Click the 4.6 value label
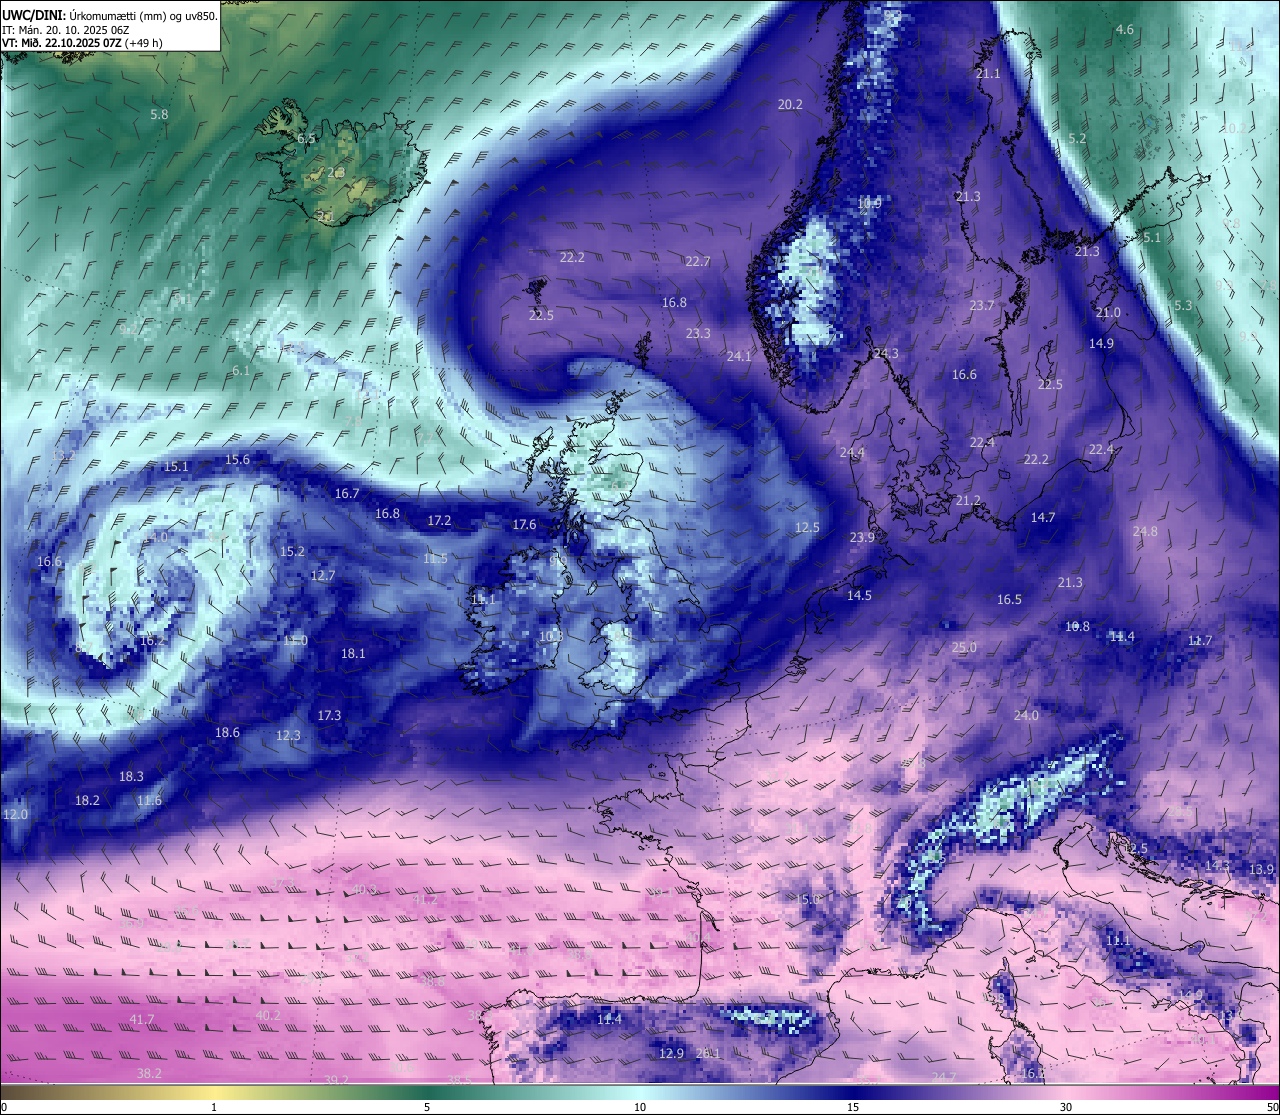The image size is (1280, 1115). [x=1125, y=30]
